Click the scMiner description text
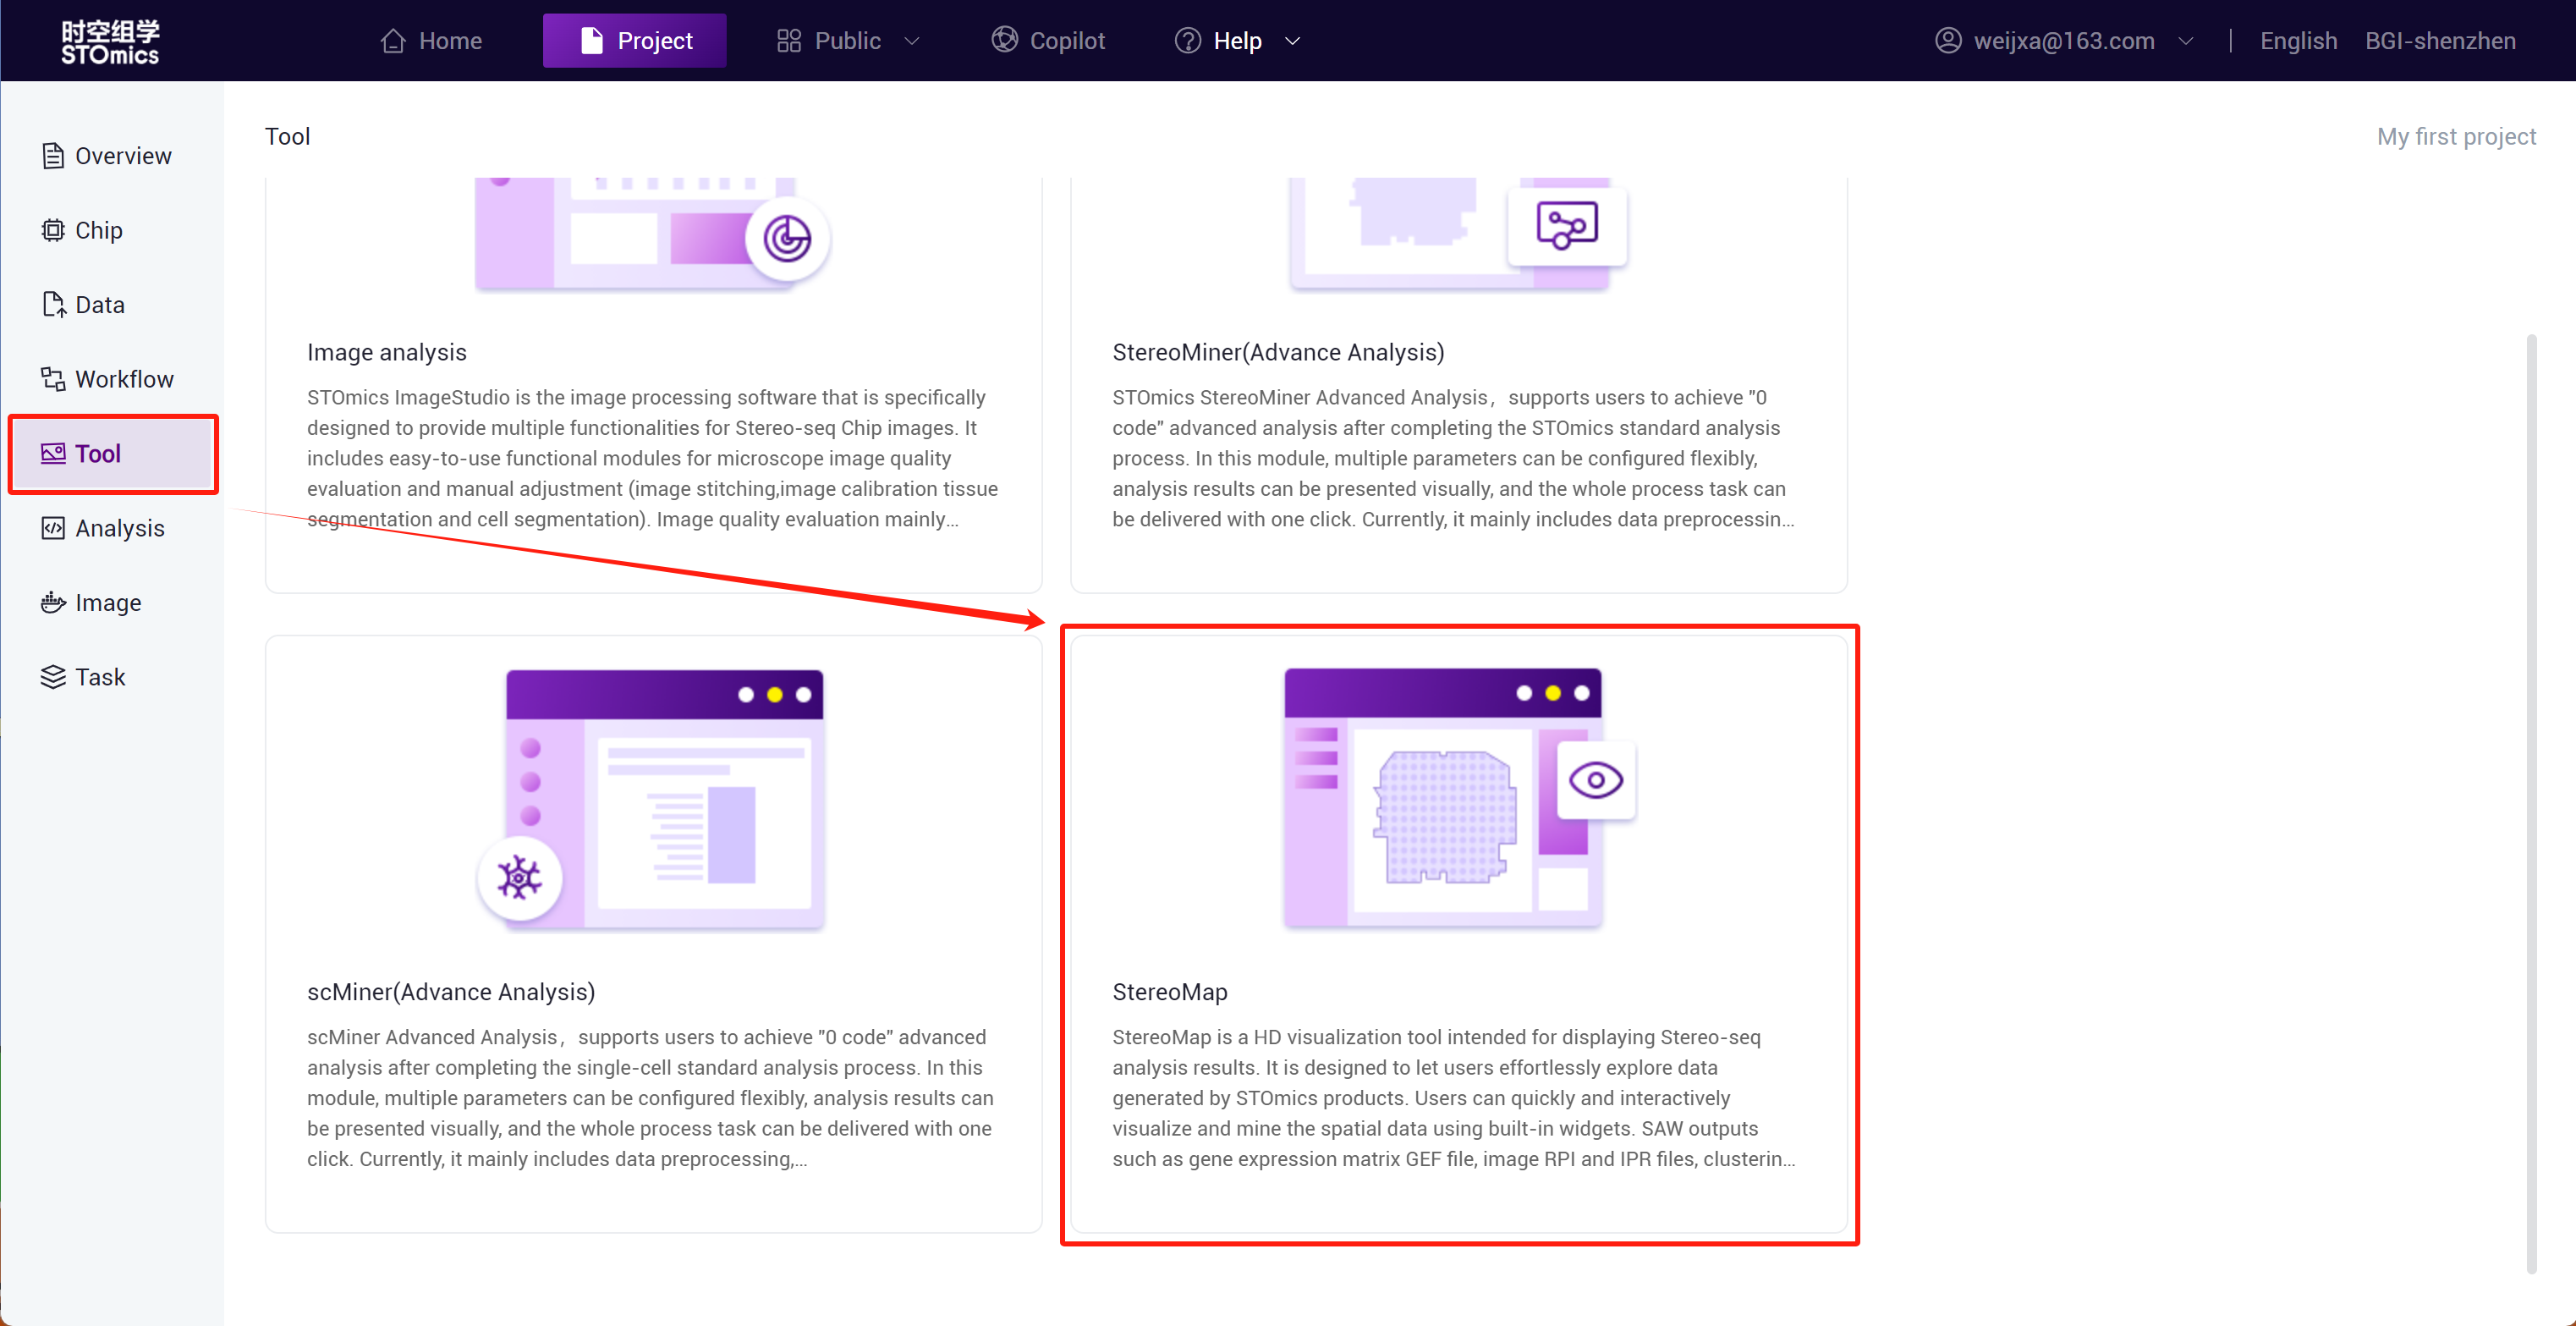The width and height of the screenshot is (2576, 1326). pyautogui.click(x=651, y=1098)
